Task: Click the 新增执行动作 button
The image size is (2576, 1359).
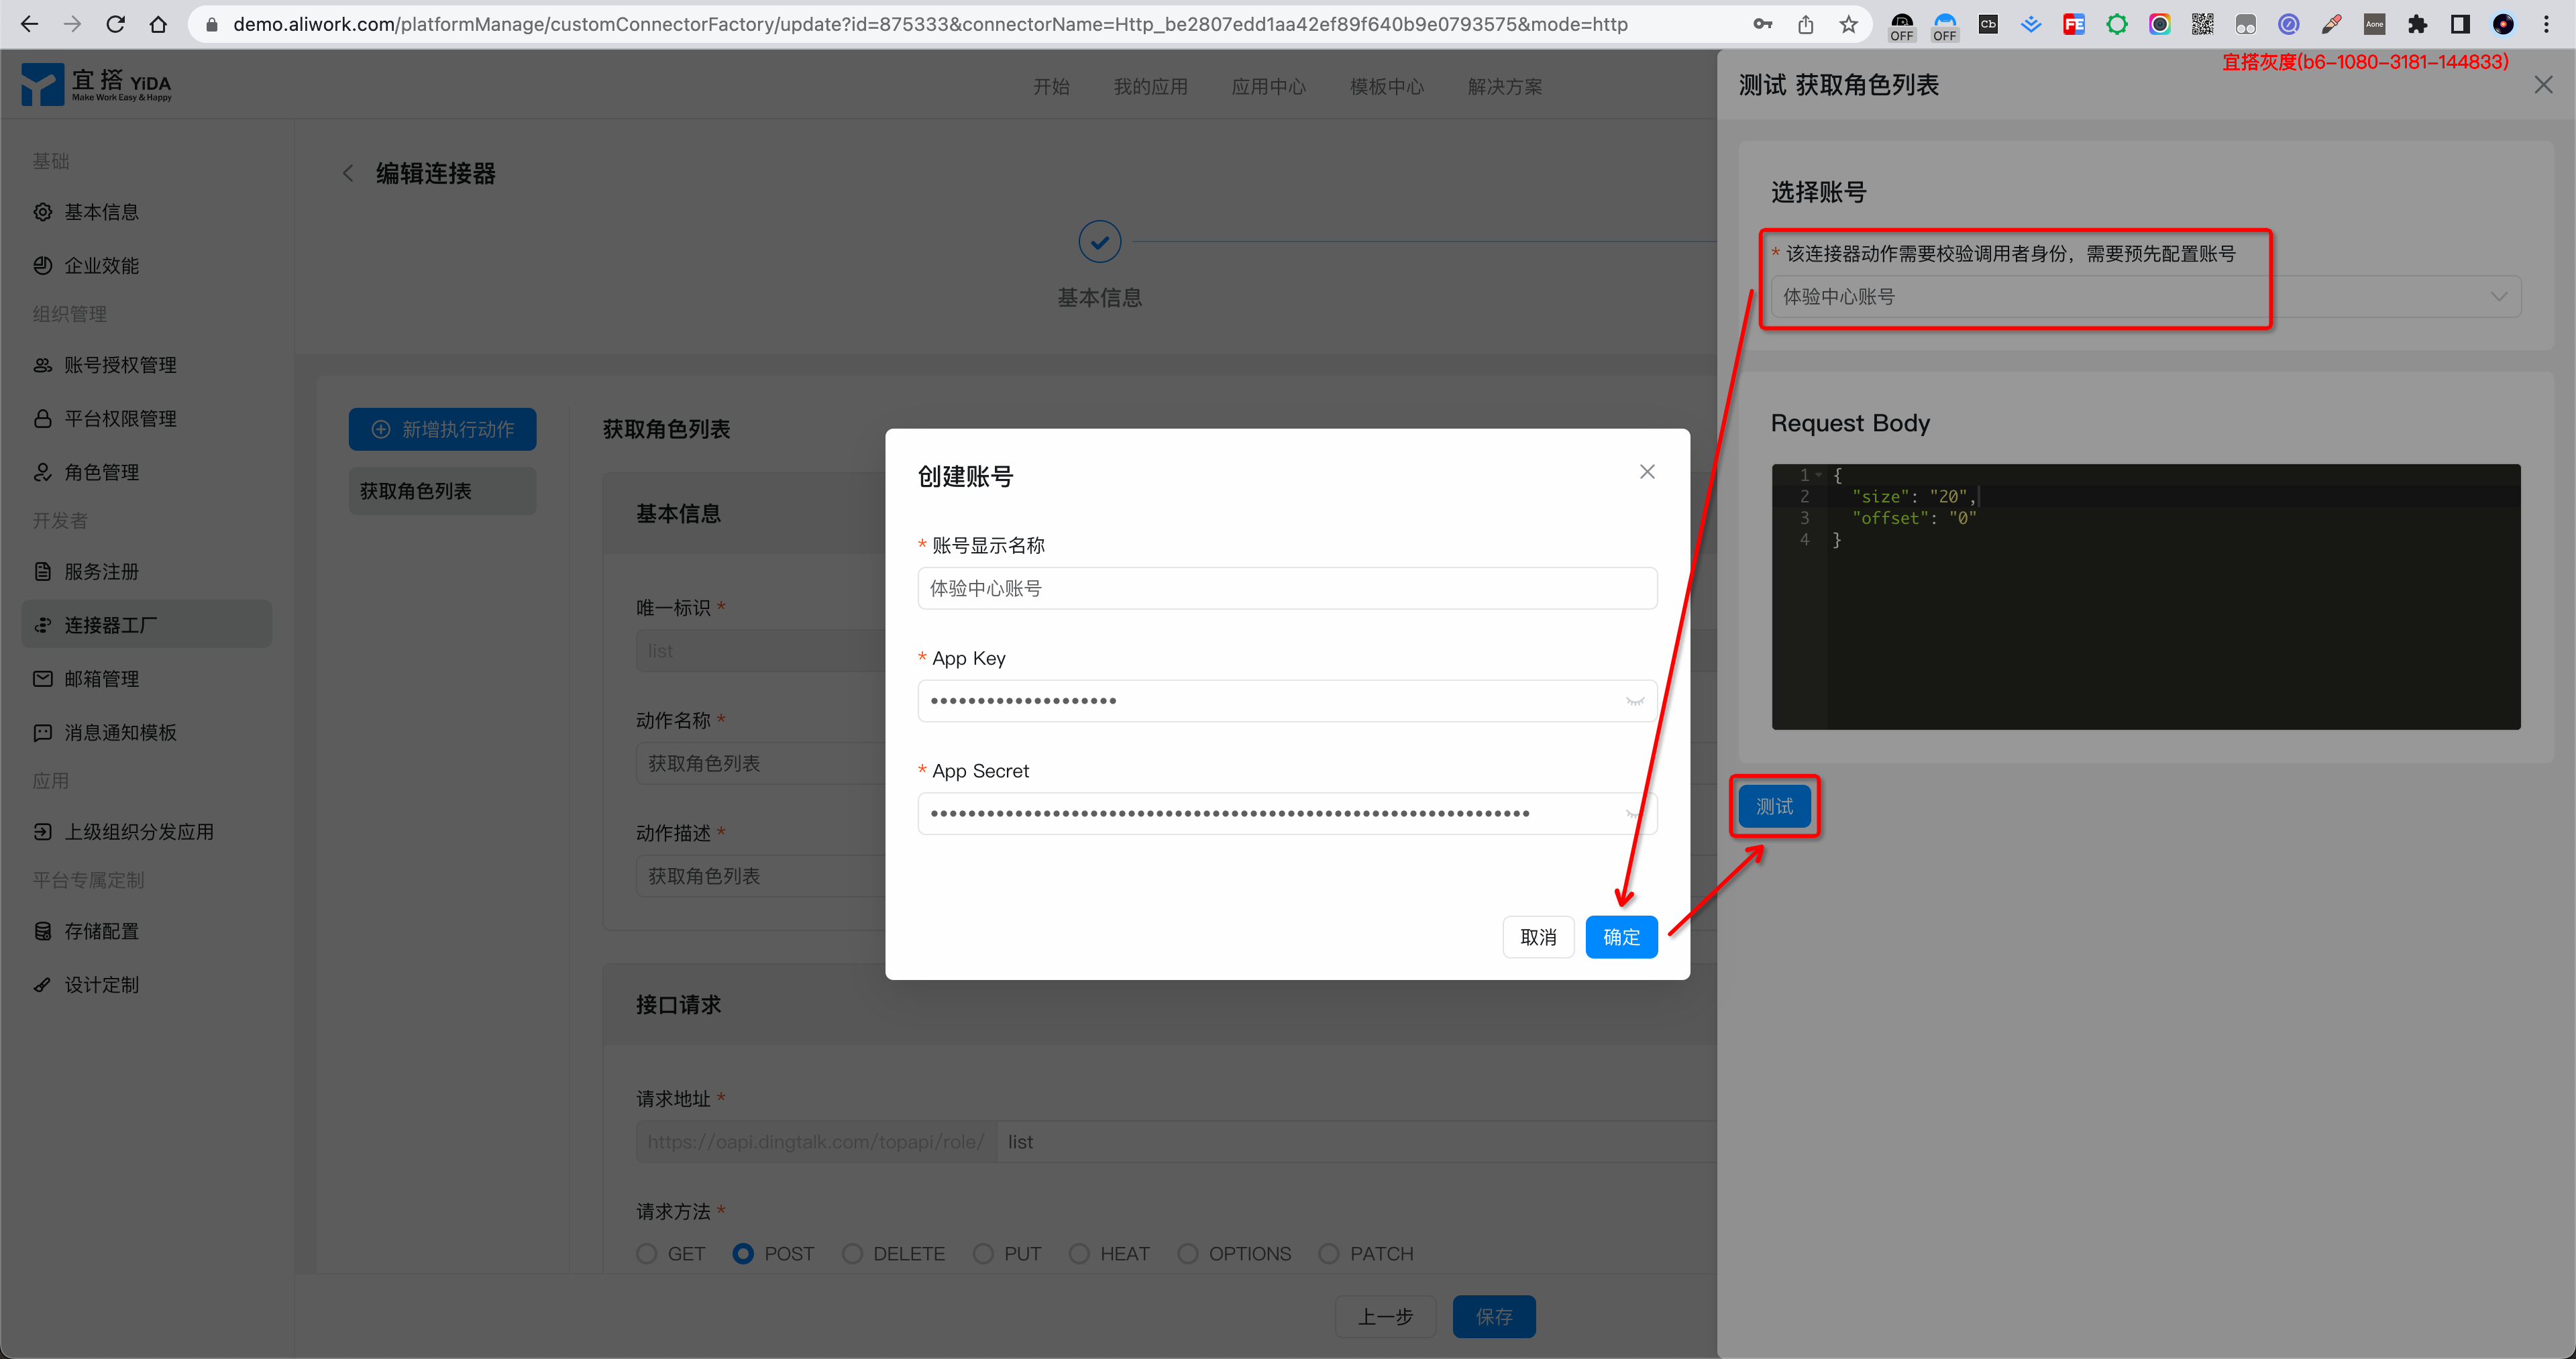Action: pos(442,429)
